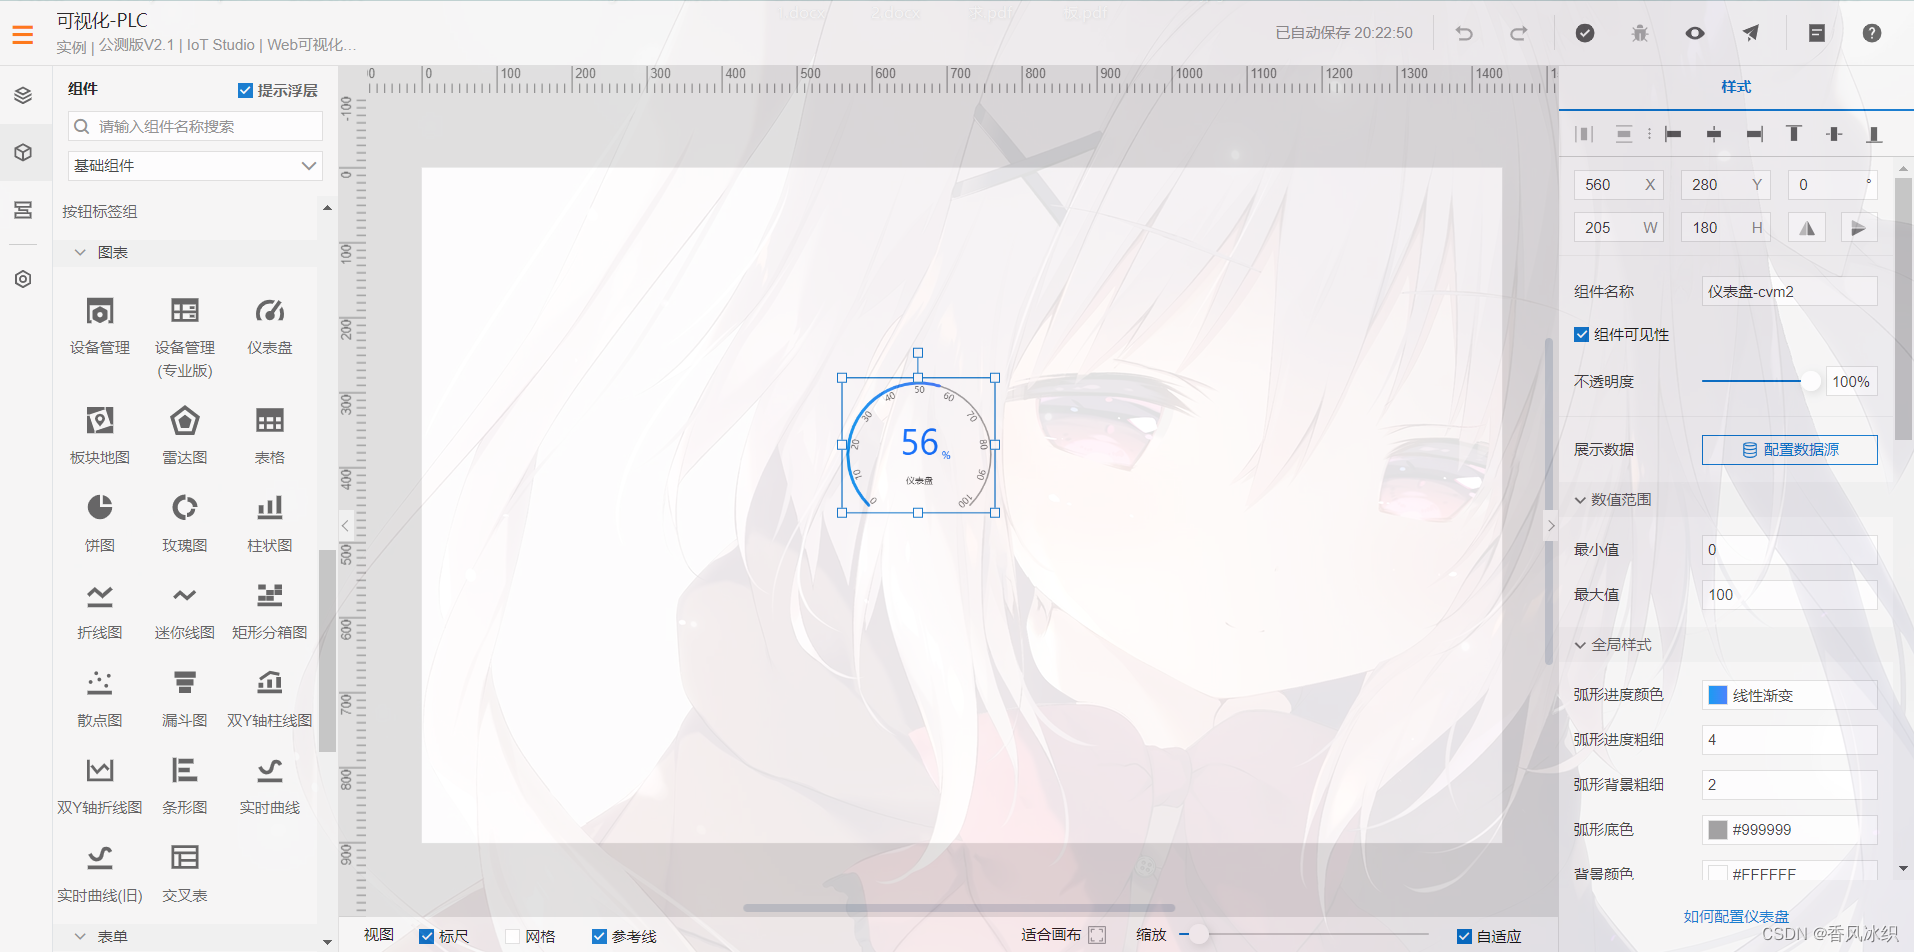Edit the X position field
This screenshot has width=1914, height=952.
(x=1618, y=185)
